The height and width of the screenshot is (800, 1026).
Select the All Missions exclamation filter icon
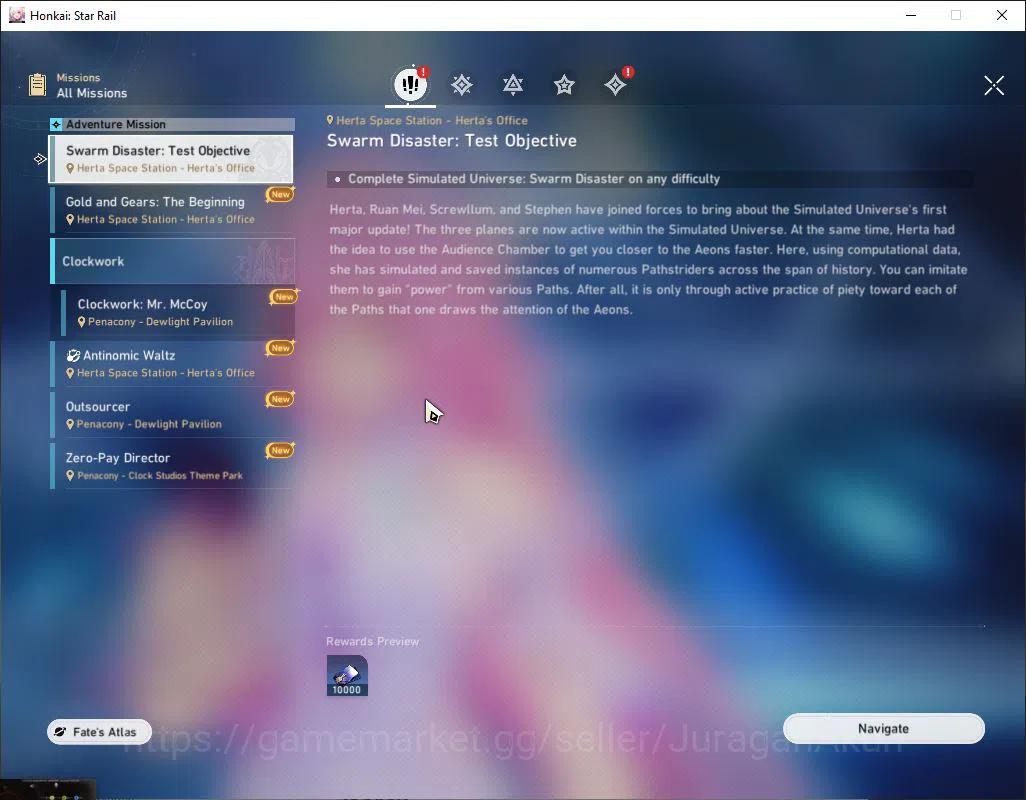410,84
